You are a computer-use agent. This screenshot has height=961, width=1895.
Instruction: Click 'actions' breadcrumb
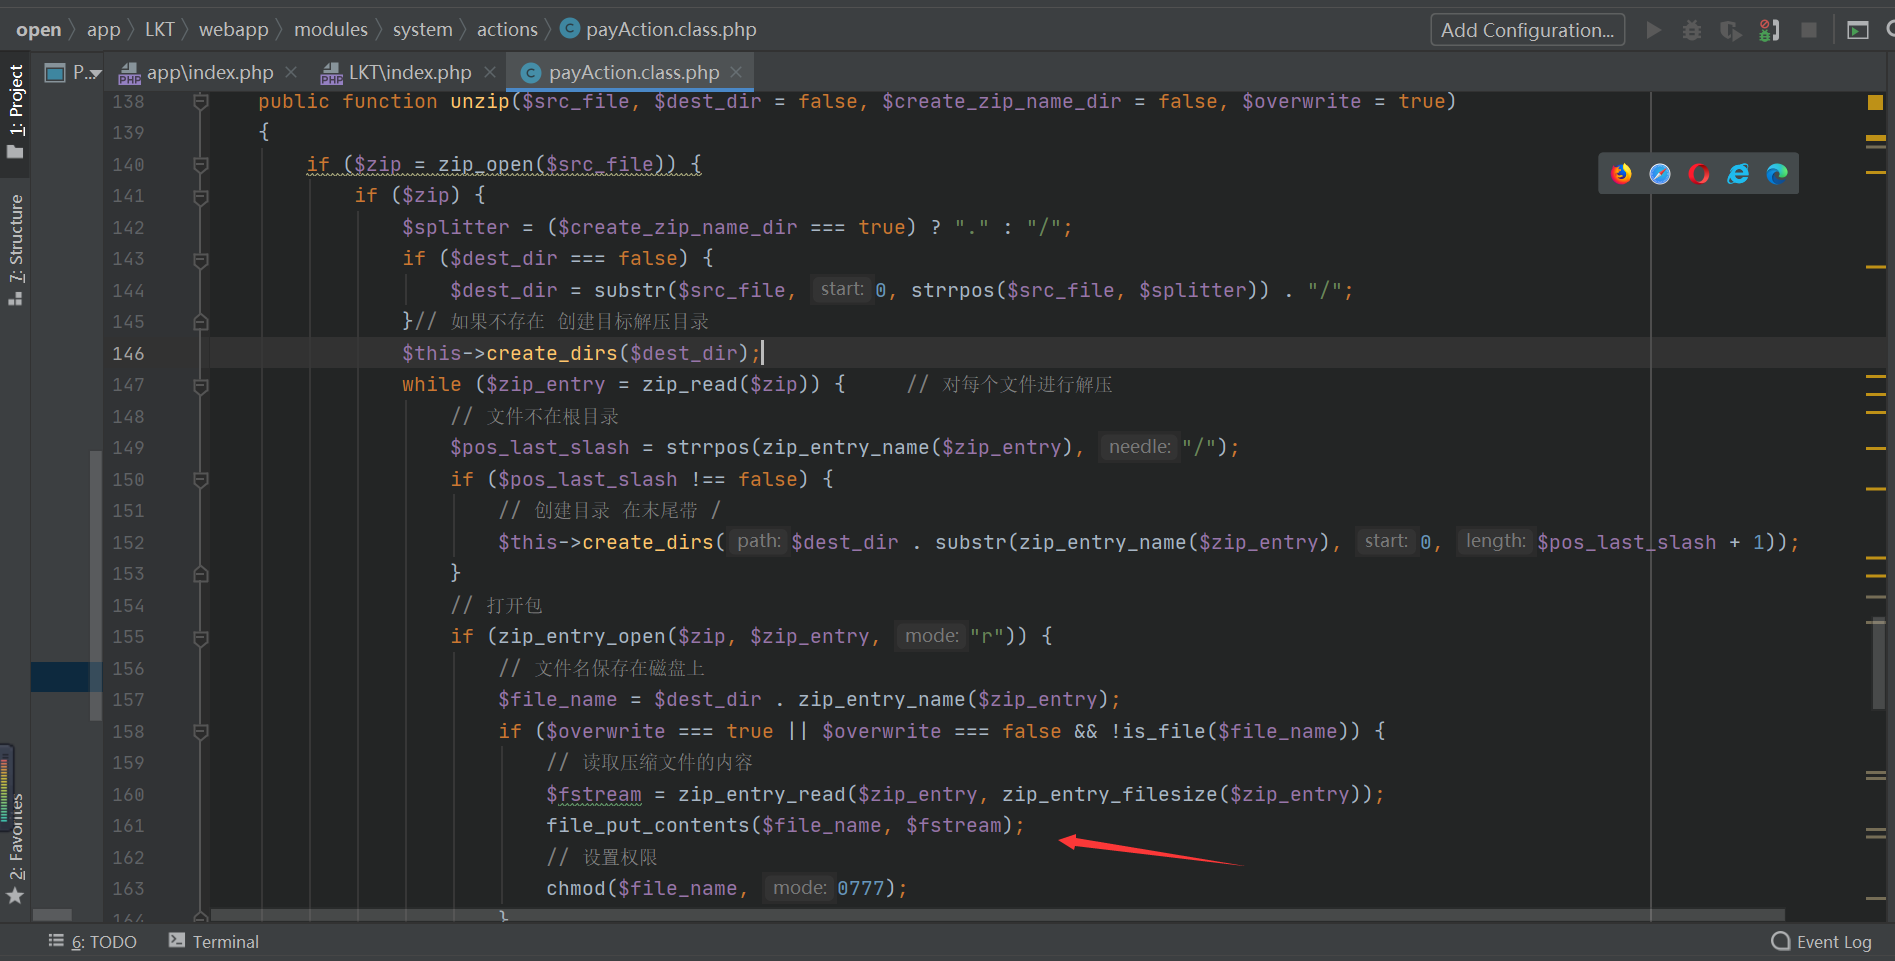(507, 30)
